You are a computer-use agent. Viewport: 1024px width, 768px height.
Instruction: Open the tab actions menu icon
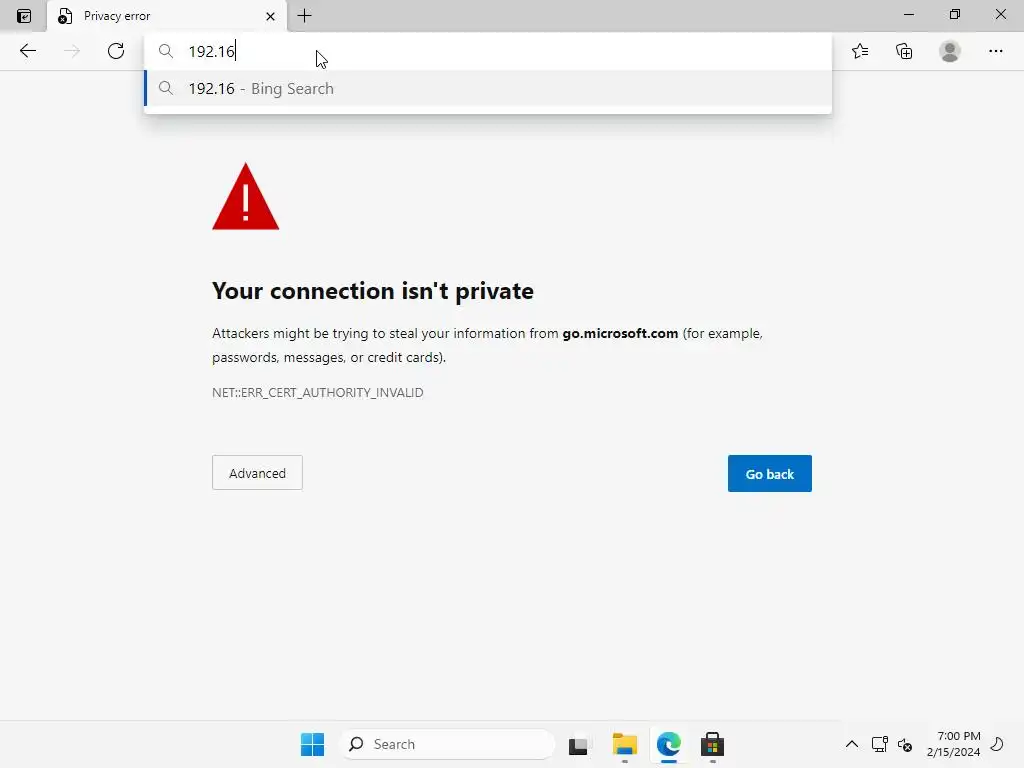click(24, 16)
